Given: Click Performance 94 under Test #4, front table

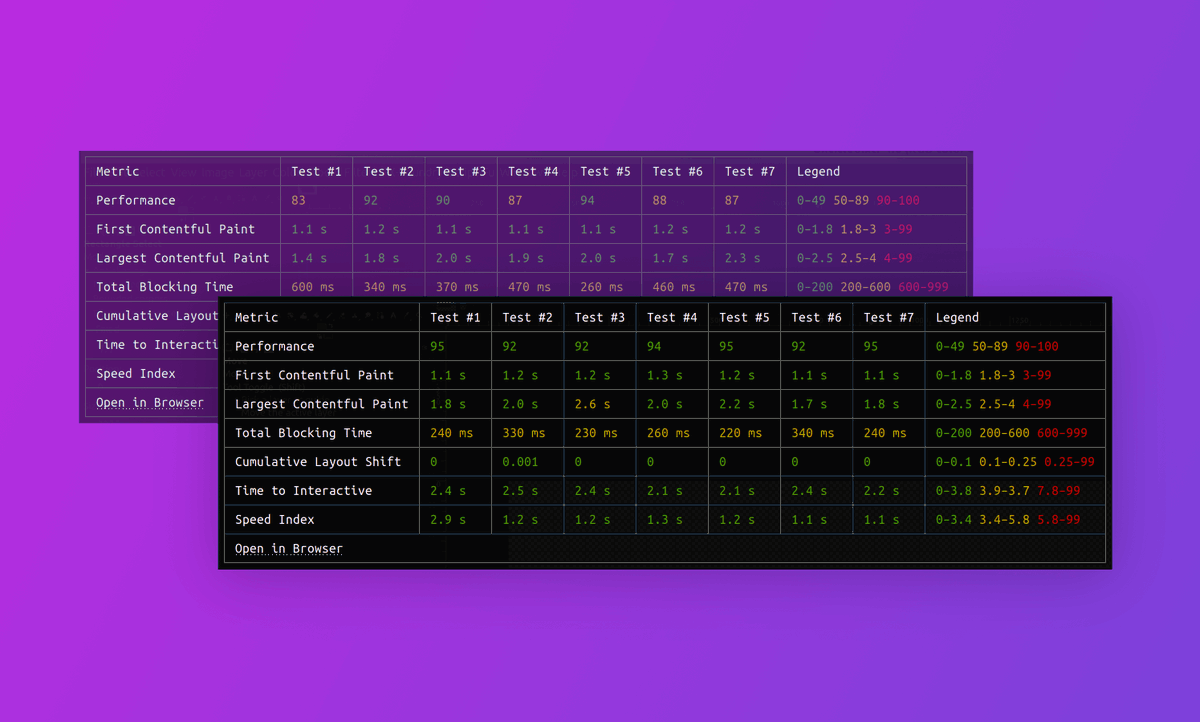Looking at the screenshot, I should [x=654, y=346].
